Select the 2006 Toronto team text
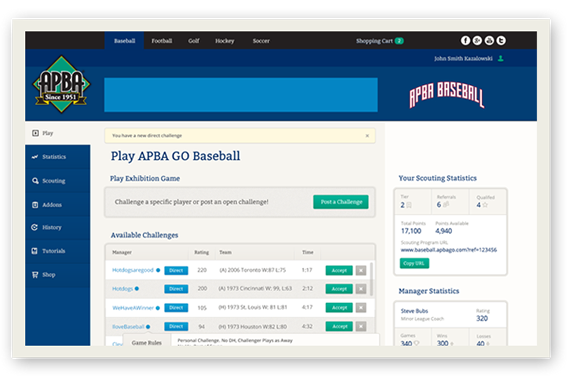The height and width of the screenshot is (376, 568). 252,270
